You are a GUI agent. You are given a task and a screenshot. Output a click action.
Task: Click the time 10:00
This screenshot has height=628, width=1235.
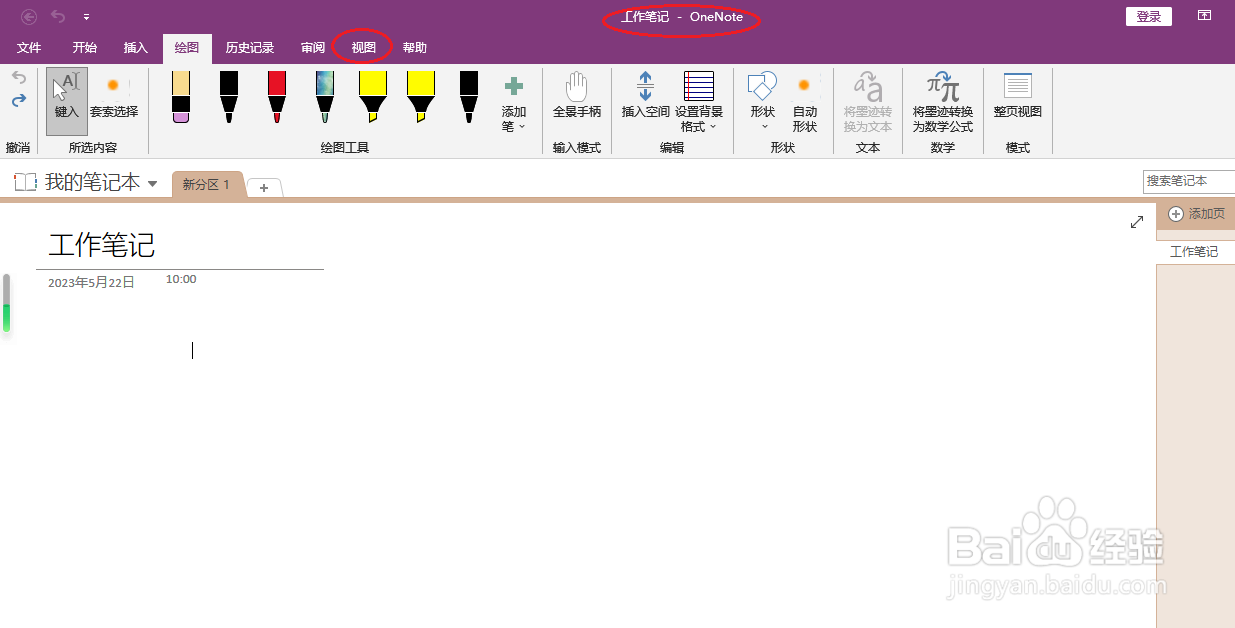pyautogui.click(x=181, y=280)
